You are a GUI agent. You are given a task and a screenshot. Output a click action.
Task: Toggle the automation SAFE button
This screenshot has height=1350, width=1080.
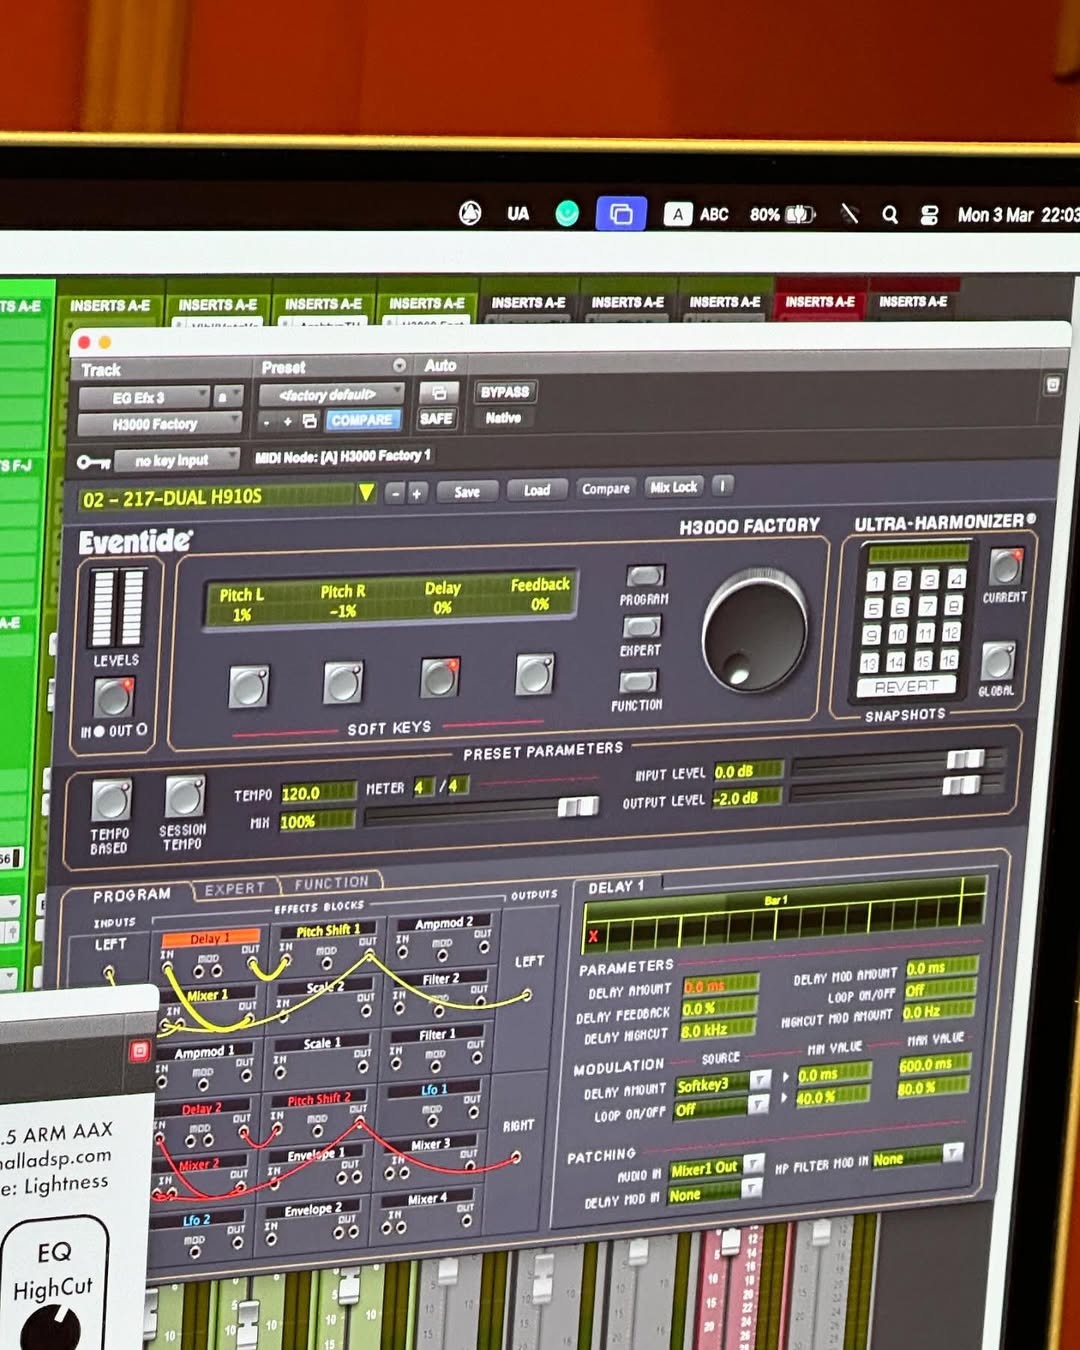(437, 419)
